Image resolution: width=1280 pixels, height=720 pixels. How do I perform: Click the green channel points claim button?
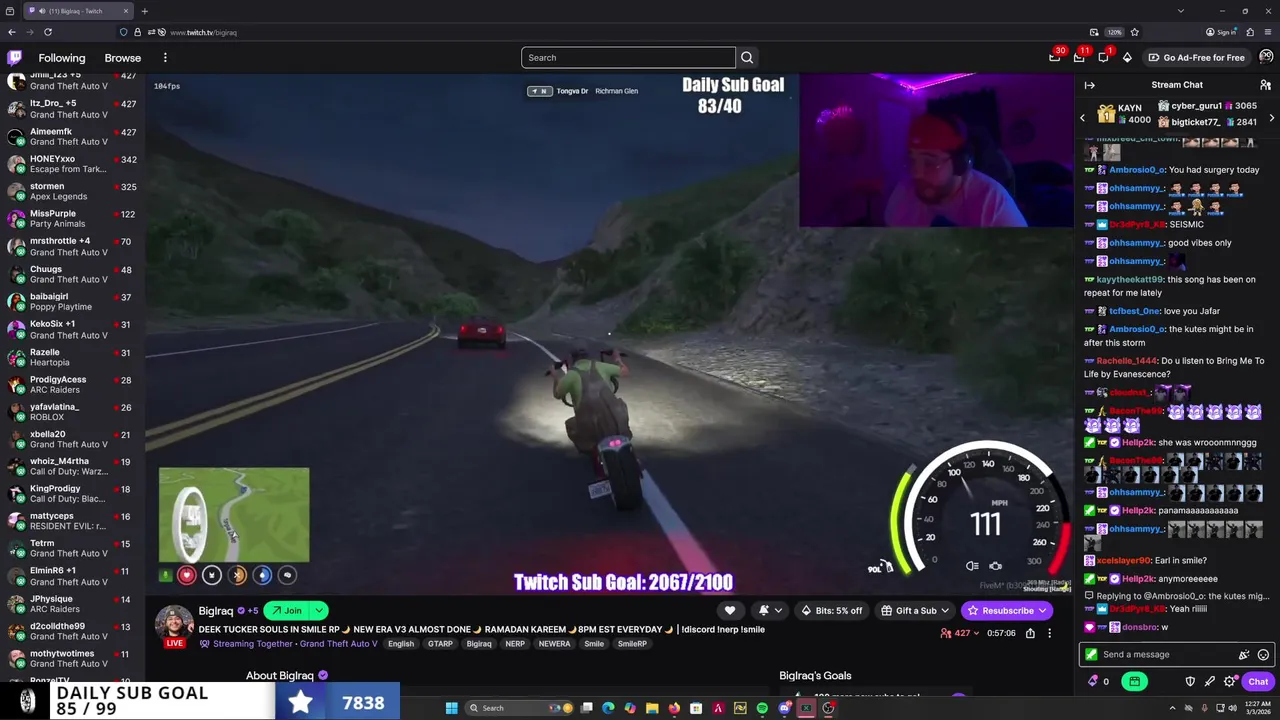[x=1134, y=682]
